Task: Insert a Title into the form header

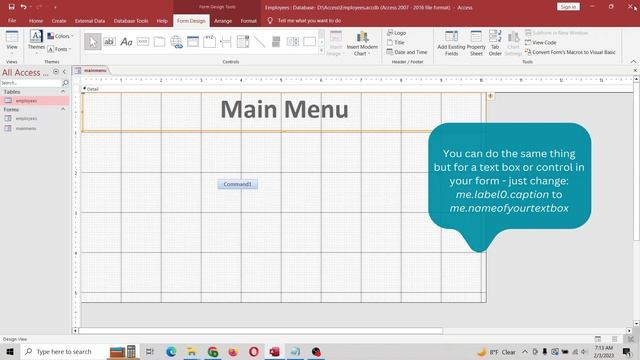Action: point(396,42)
